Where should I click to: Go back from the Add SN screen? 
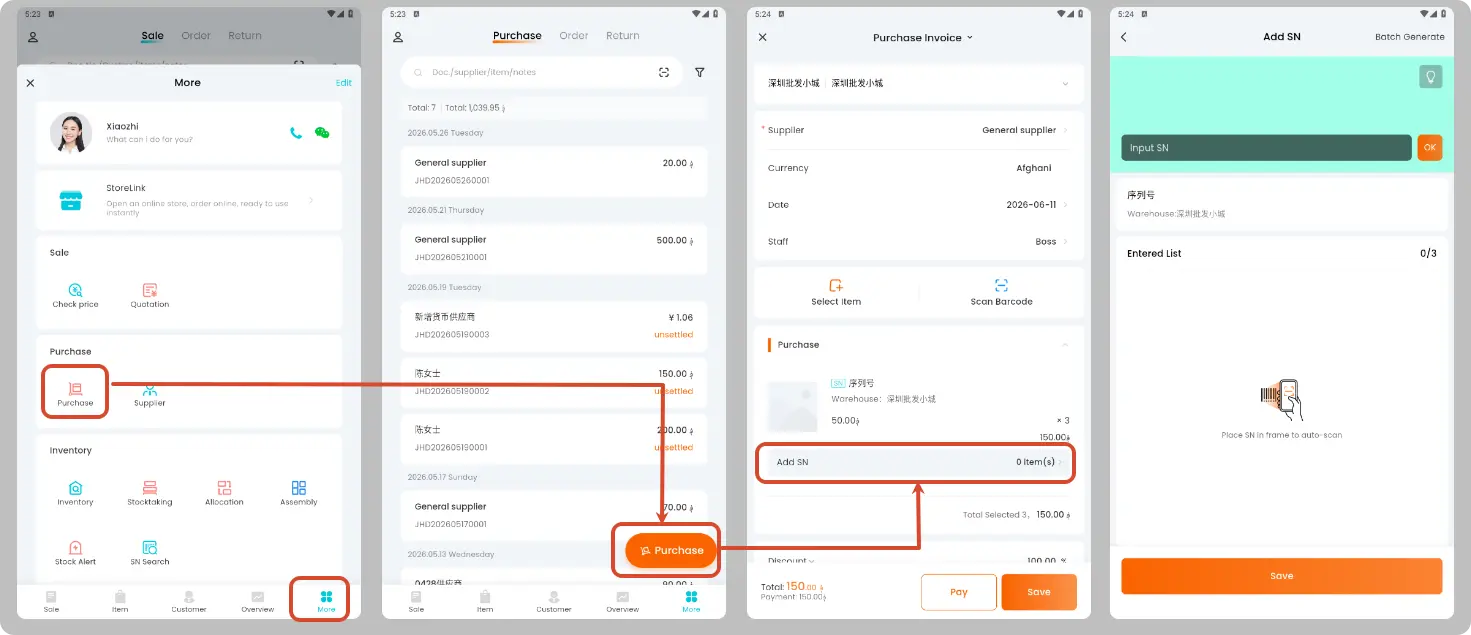pyautogui.click(x=1124, y=37)
